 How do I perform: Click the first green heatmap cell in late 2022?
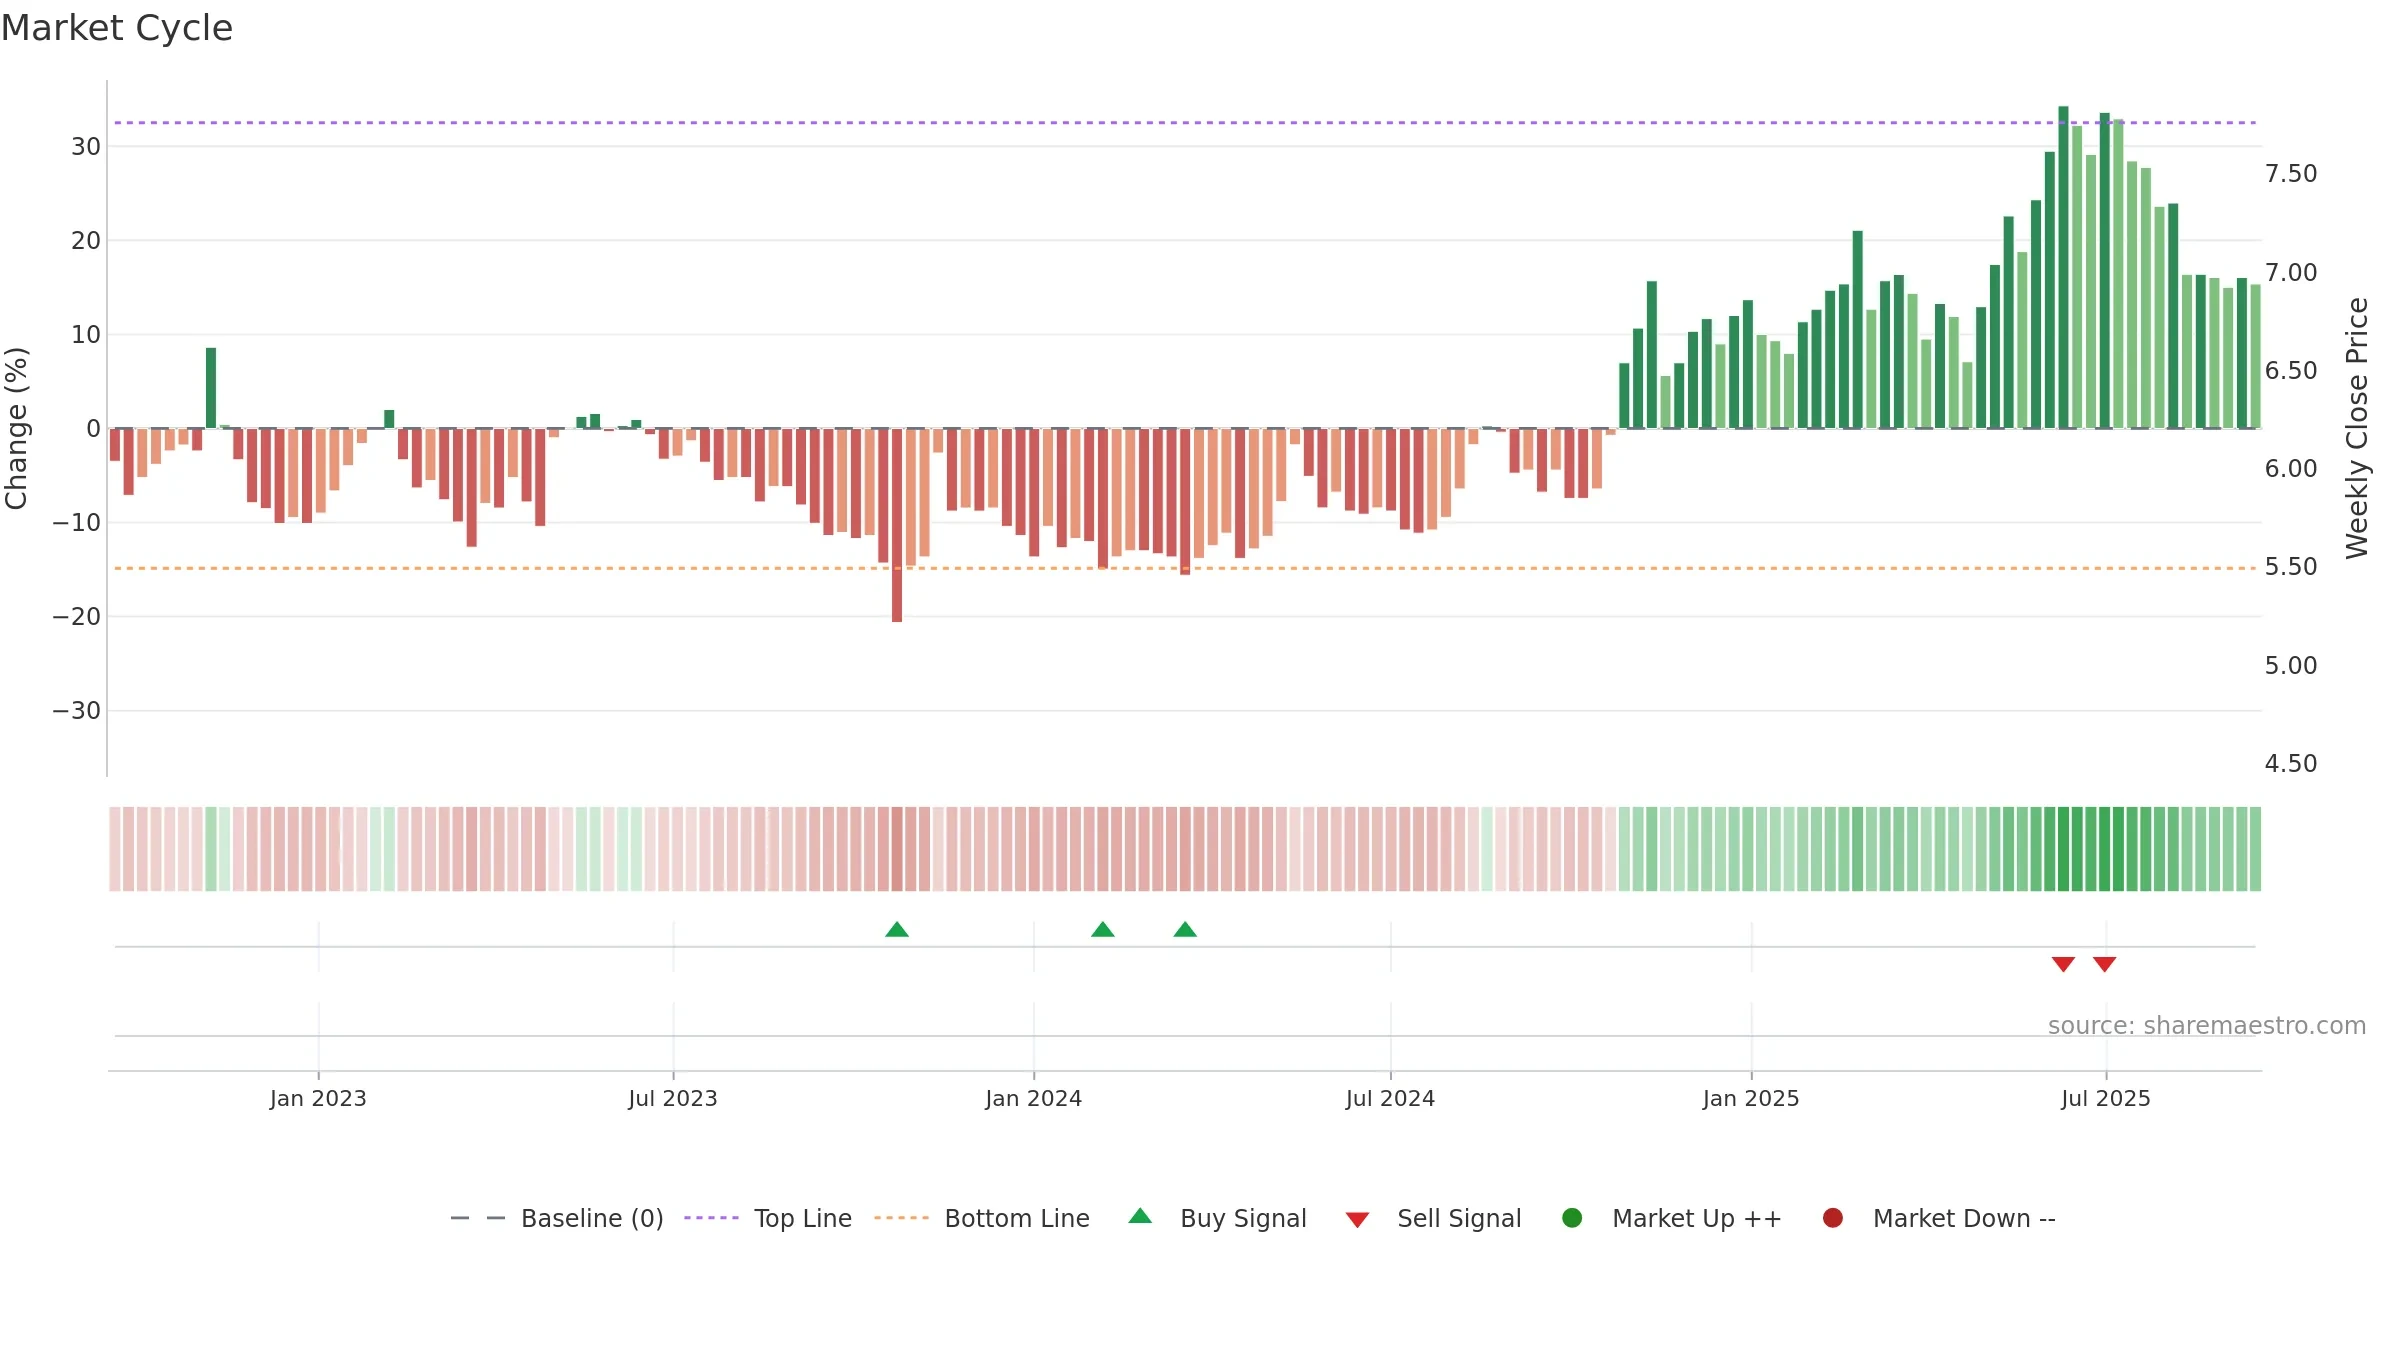tap(211, 849)
